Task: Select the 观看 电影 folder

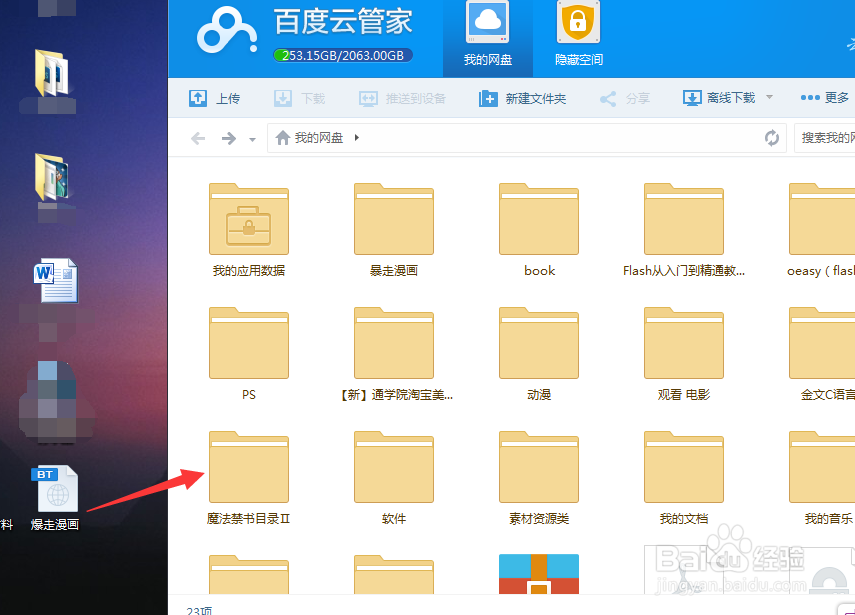Action: pos(684,343)
